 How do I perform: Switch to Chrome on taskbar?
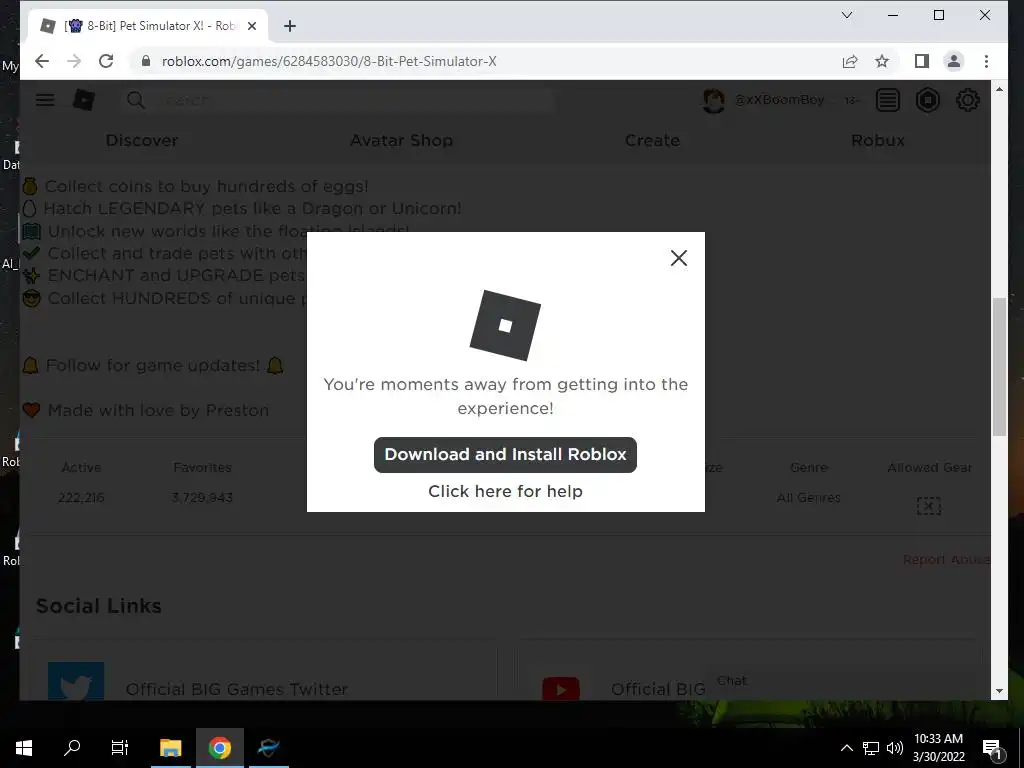click(220, 748)
